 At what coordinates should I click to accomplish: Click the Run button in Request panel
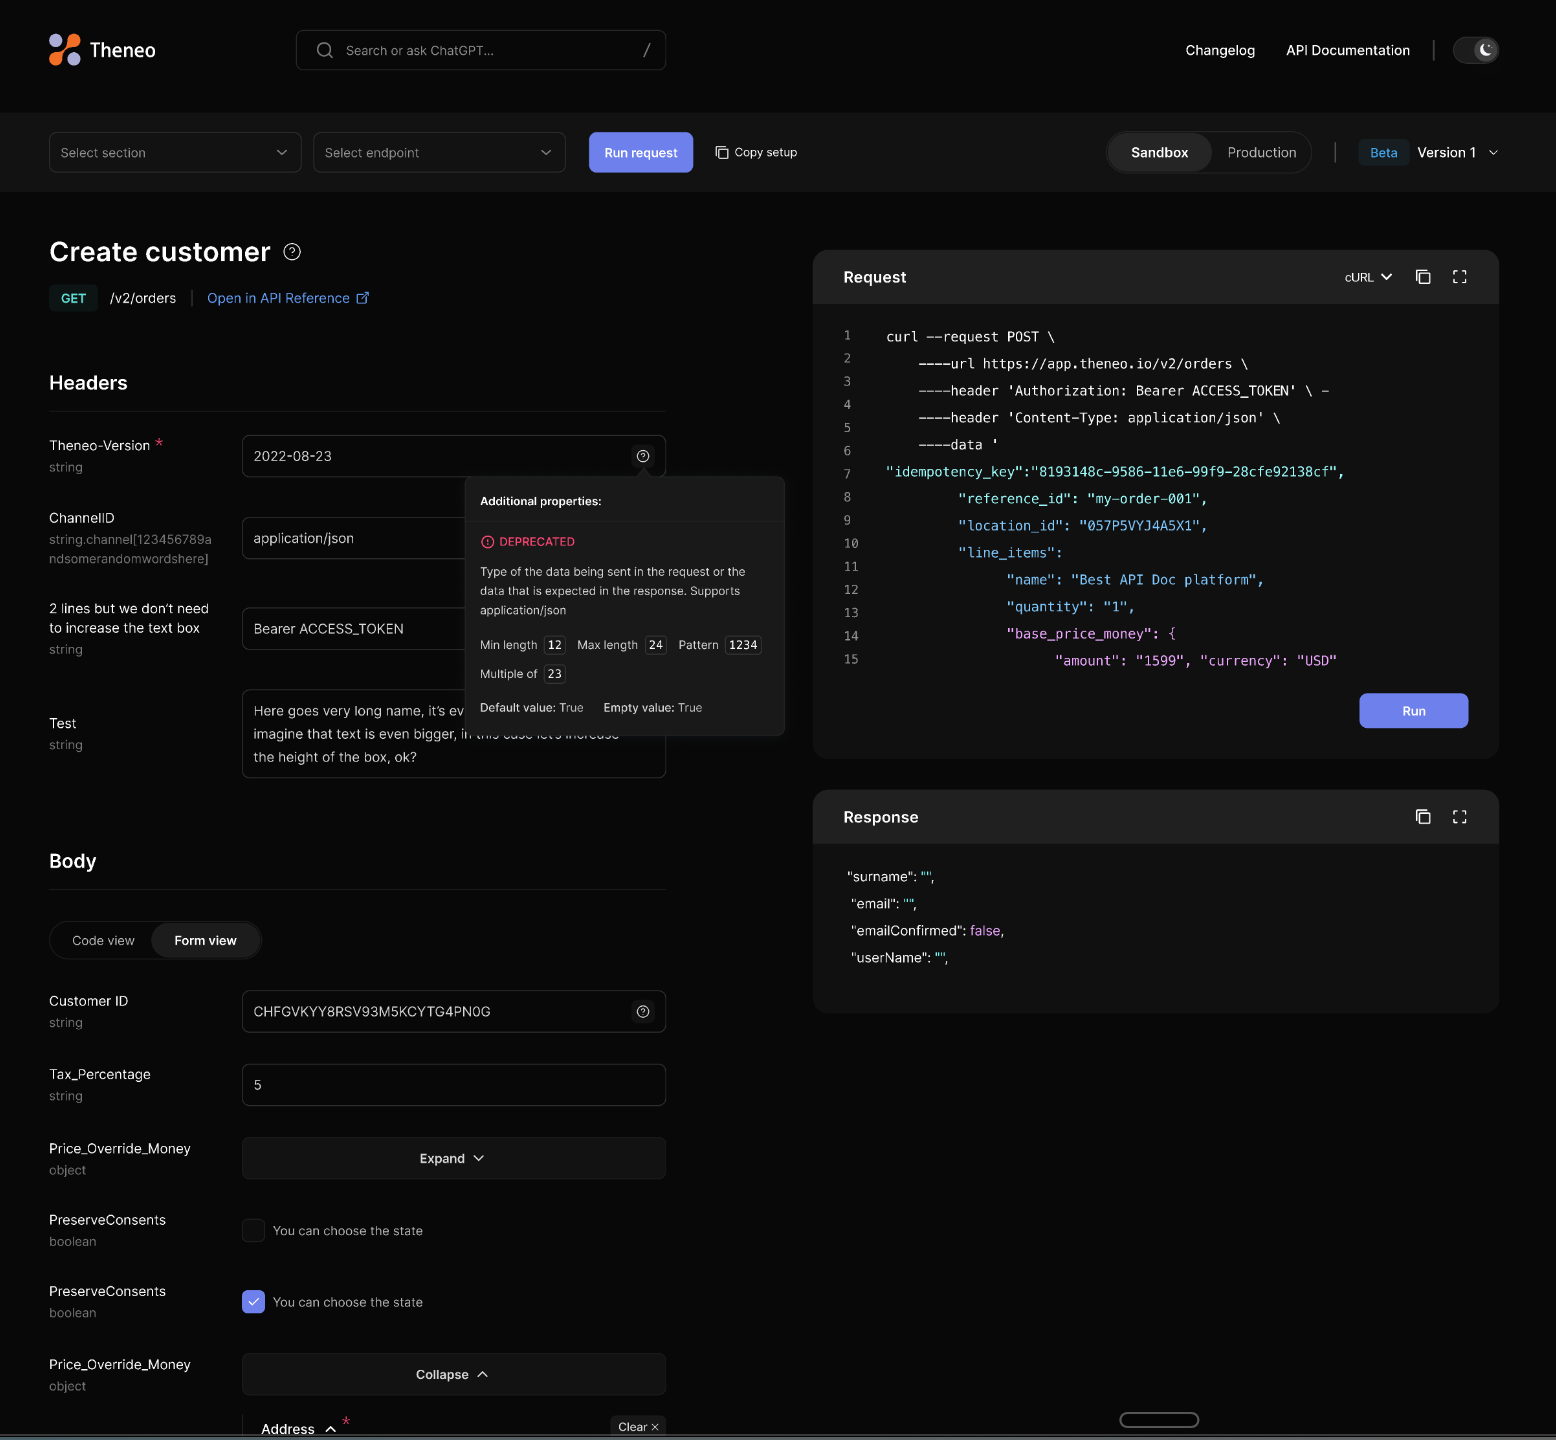click(1414, 711)
